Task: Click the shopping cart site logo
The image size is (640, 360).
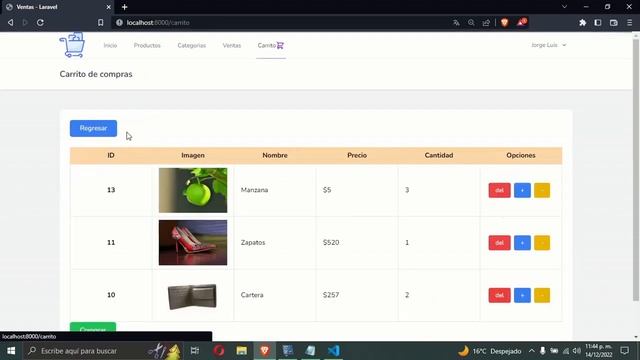Action: click(72, 45)
